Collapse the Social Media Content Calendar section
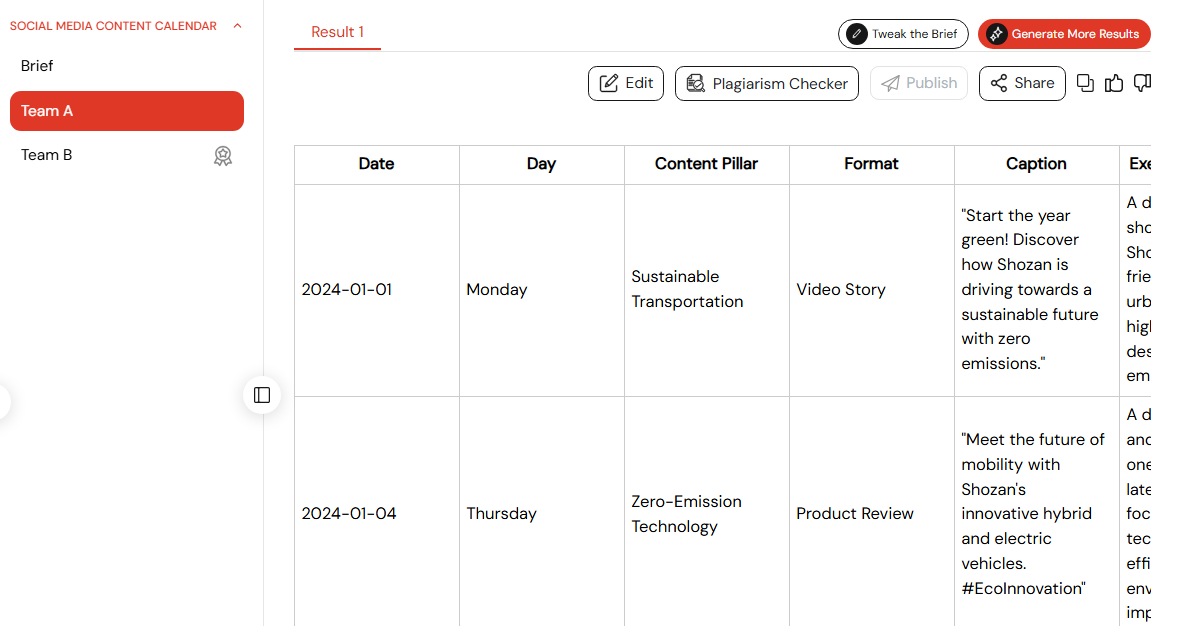1177x626 pixels. tap(237, 26)
